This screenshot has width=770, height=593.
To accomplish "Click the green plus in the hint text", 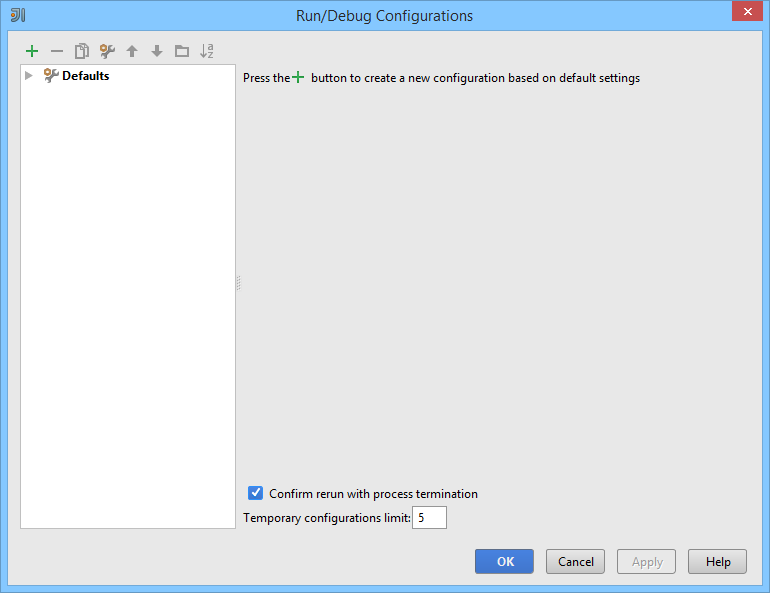I will tap(298, 77).
